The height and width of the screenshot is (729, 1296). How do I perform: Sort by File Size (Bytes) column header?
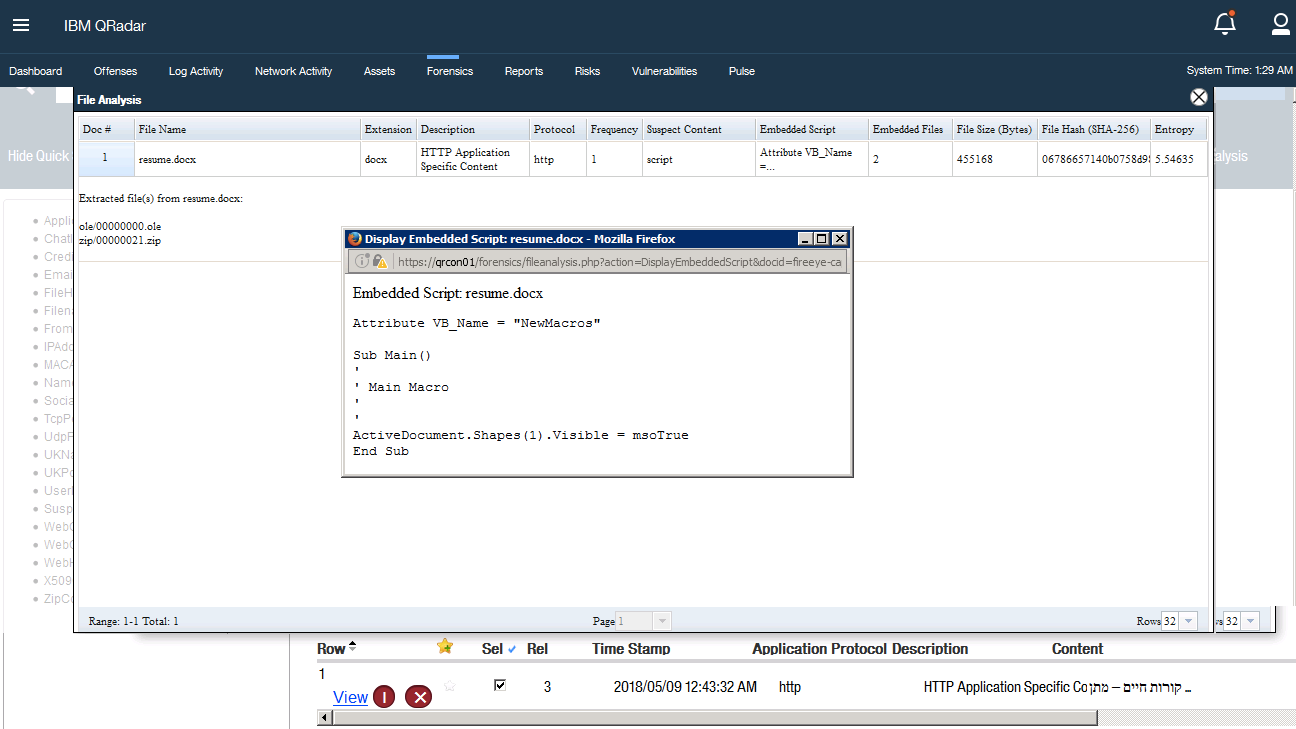tap(995, 129)
